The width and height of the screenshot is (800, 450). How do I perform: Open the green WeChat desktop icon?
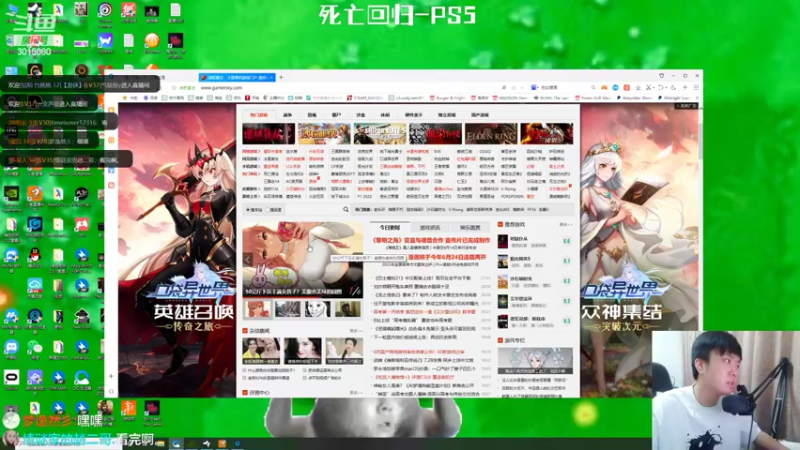coord(35,348)
